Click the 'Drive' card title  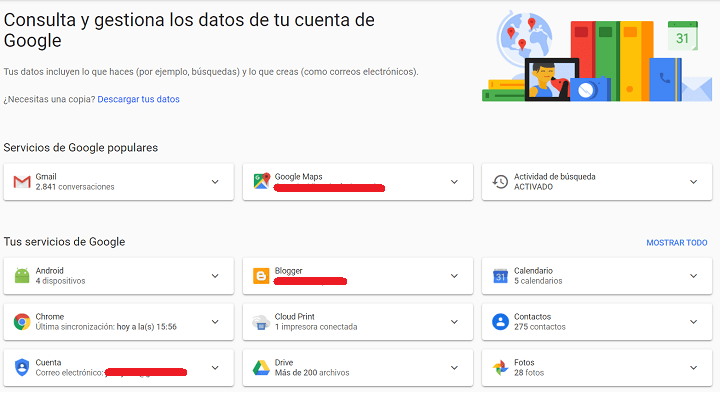[284, 363]
